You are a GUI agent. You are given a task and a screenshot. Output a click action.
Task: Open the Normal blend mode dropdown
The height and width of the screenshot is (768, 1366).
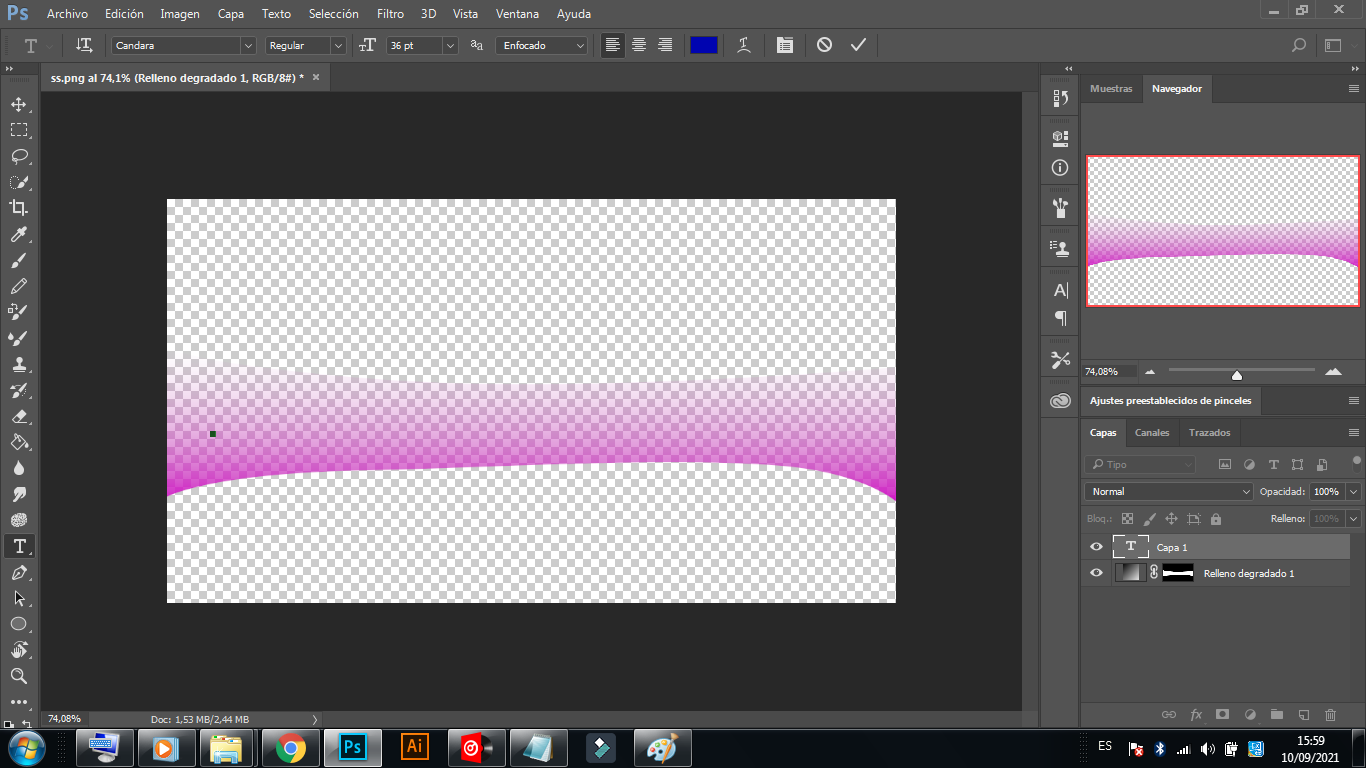[x=1168, y=492]
